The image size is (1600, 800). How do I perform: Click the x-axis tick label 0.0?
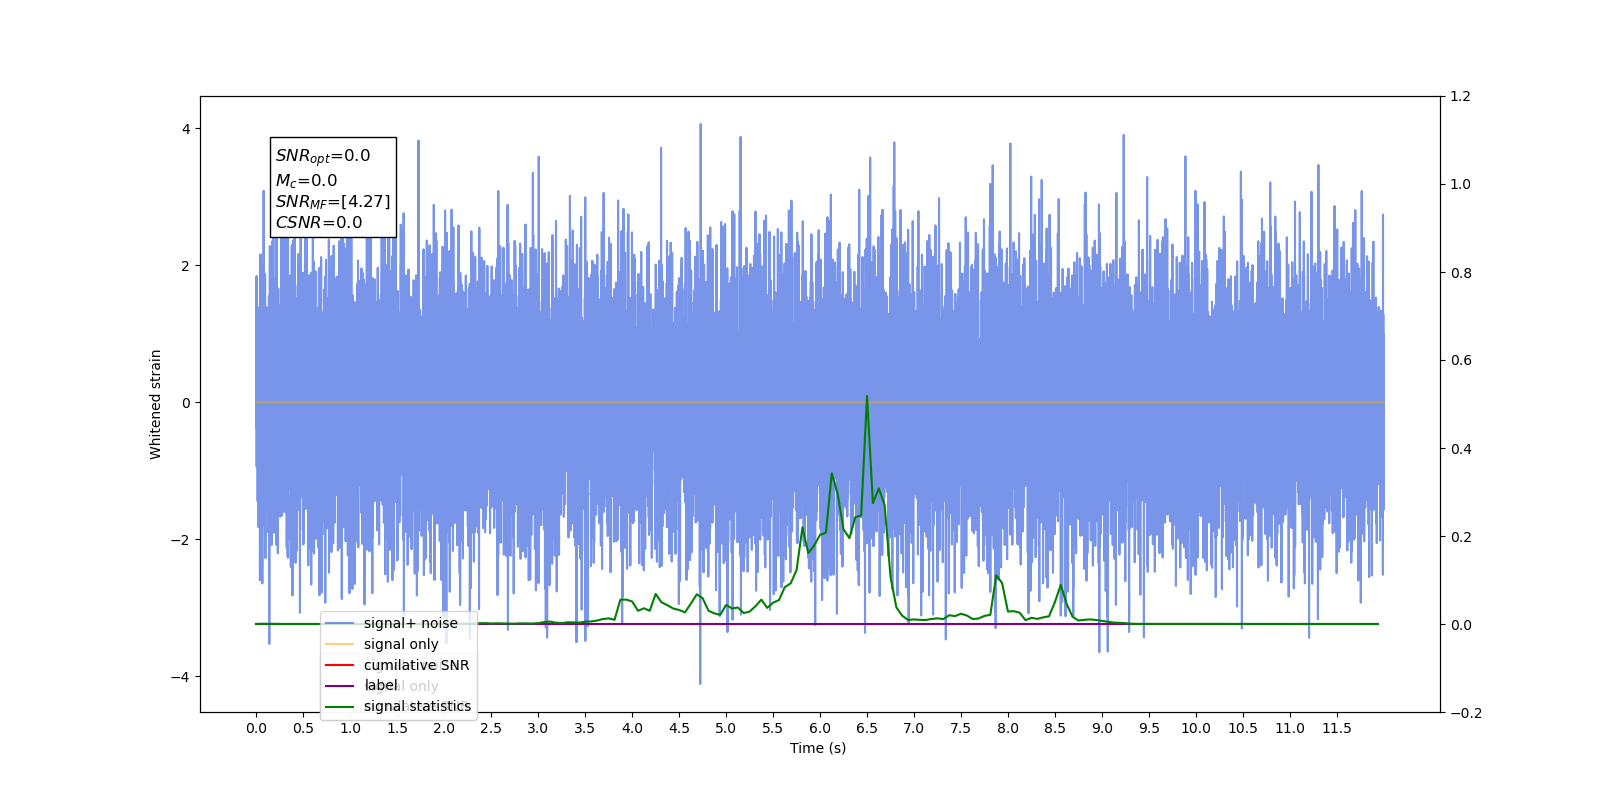[256, 728]
